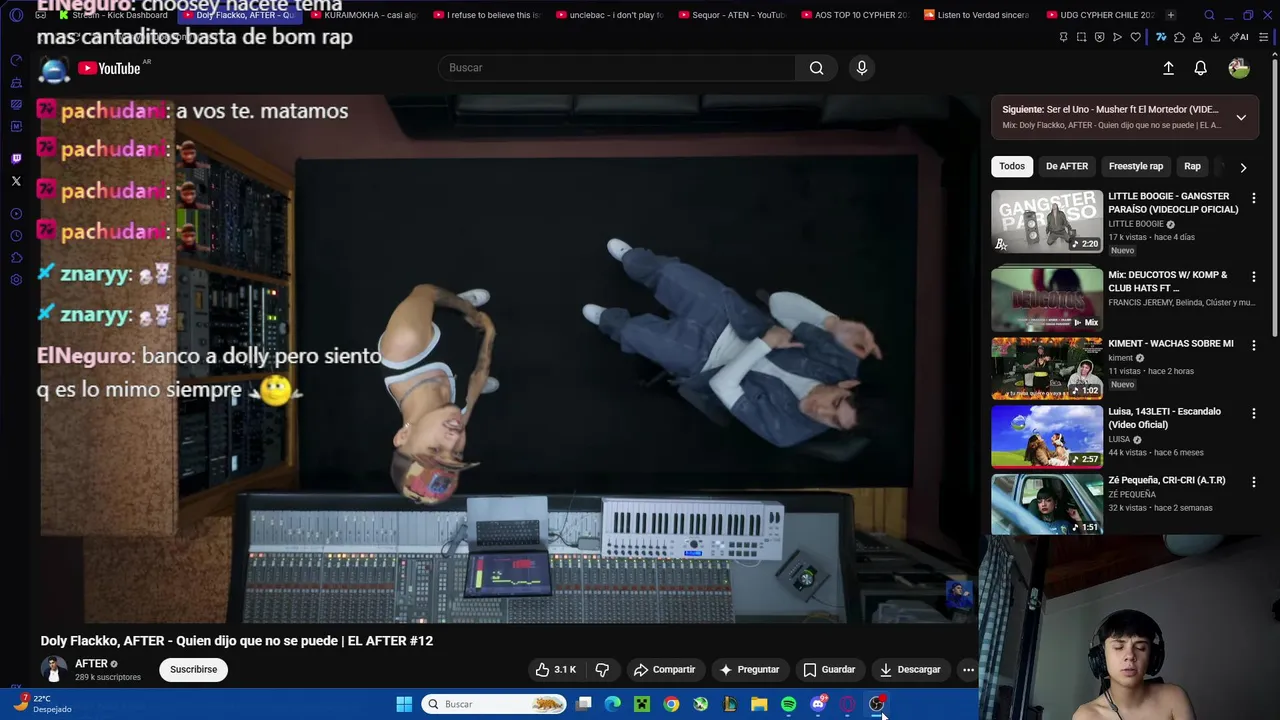This screenshot has height=720, width=1280.
Task: Subscribe to AFTER with Suscribirse button
Action: [193, 670]
